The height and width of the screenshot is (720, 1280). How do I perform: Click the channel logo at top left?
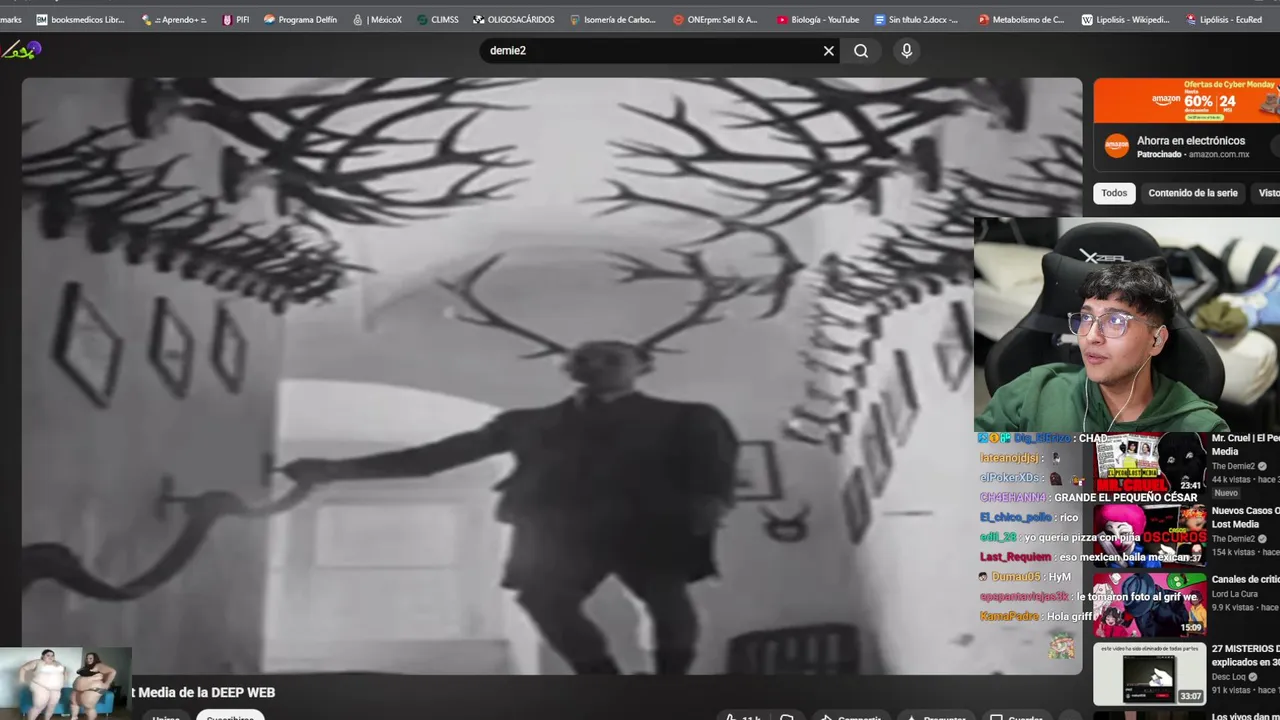[x=21, y=50]
